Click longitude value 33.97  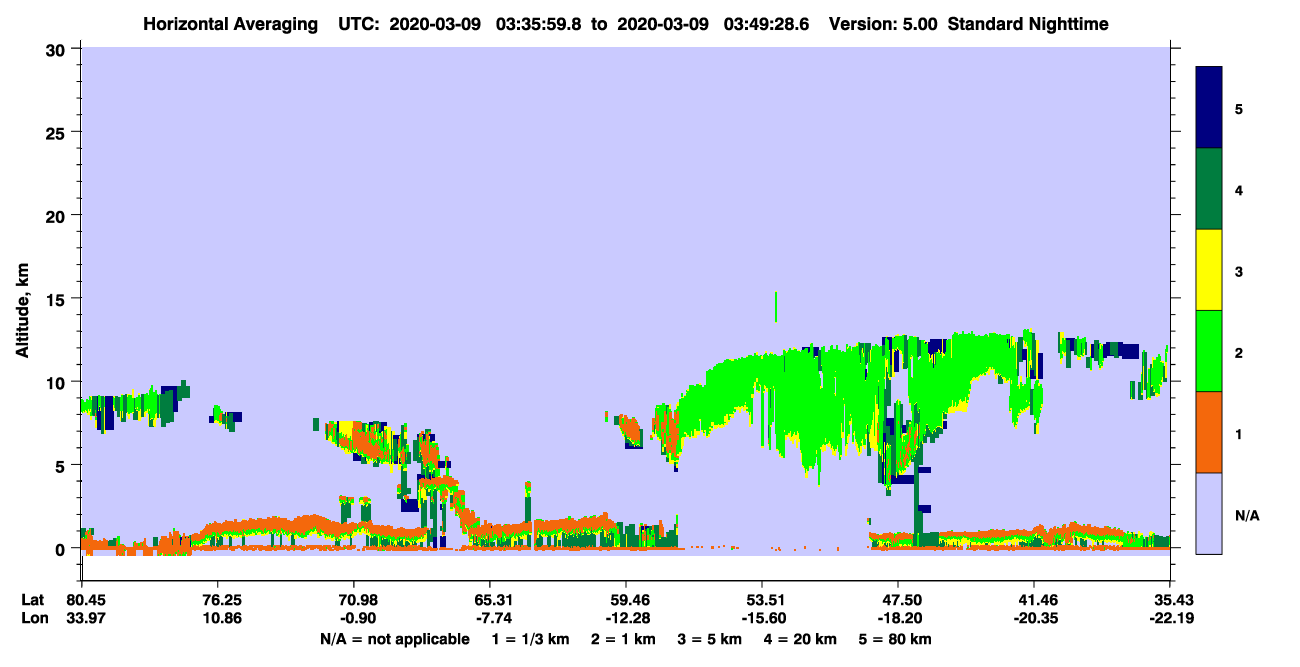86,618
